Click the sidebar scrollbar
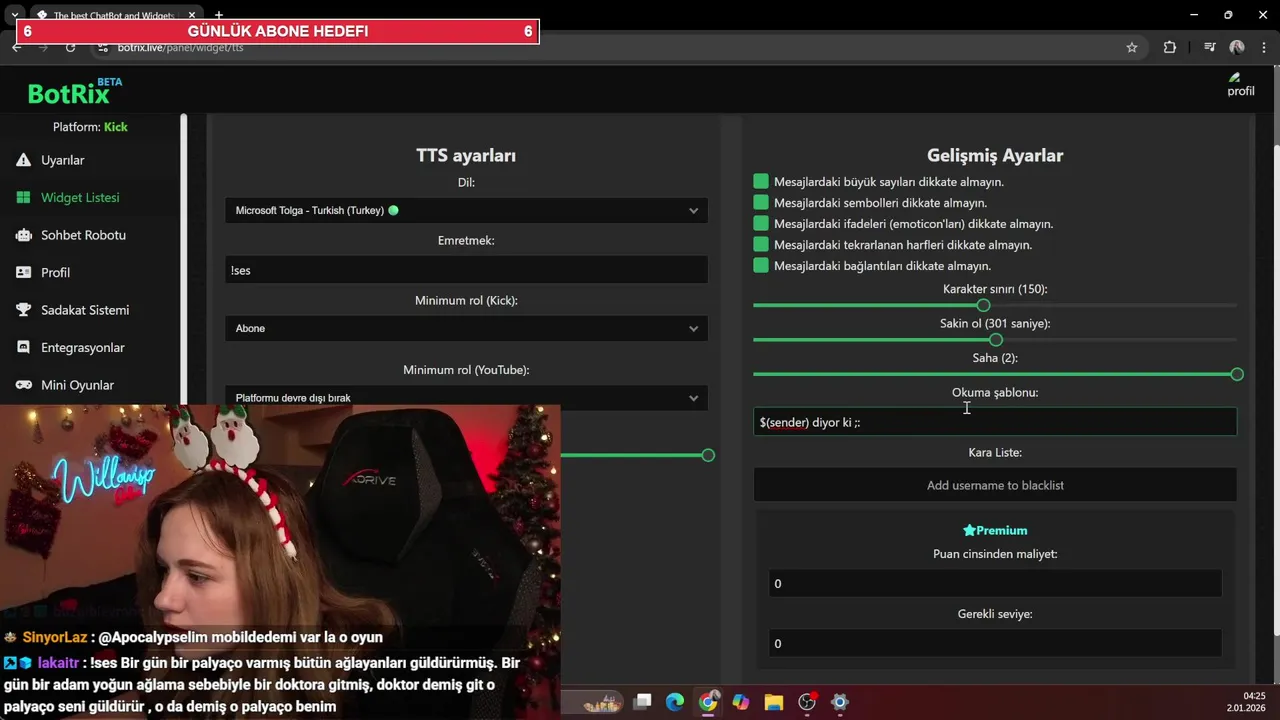 [x=184, y=260]
